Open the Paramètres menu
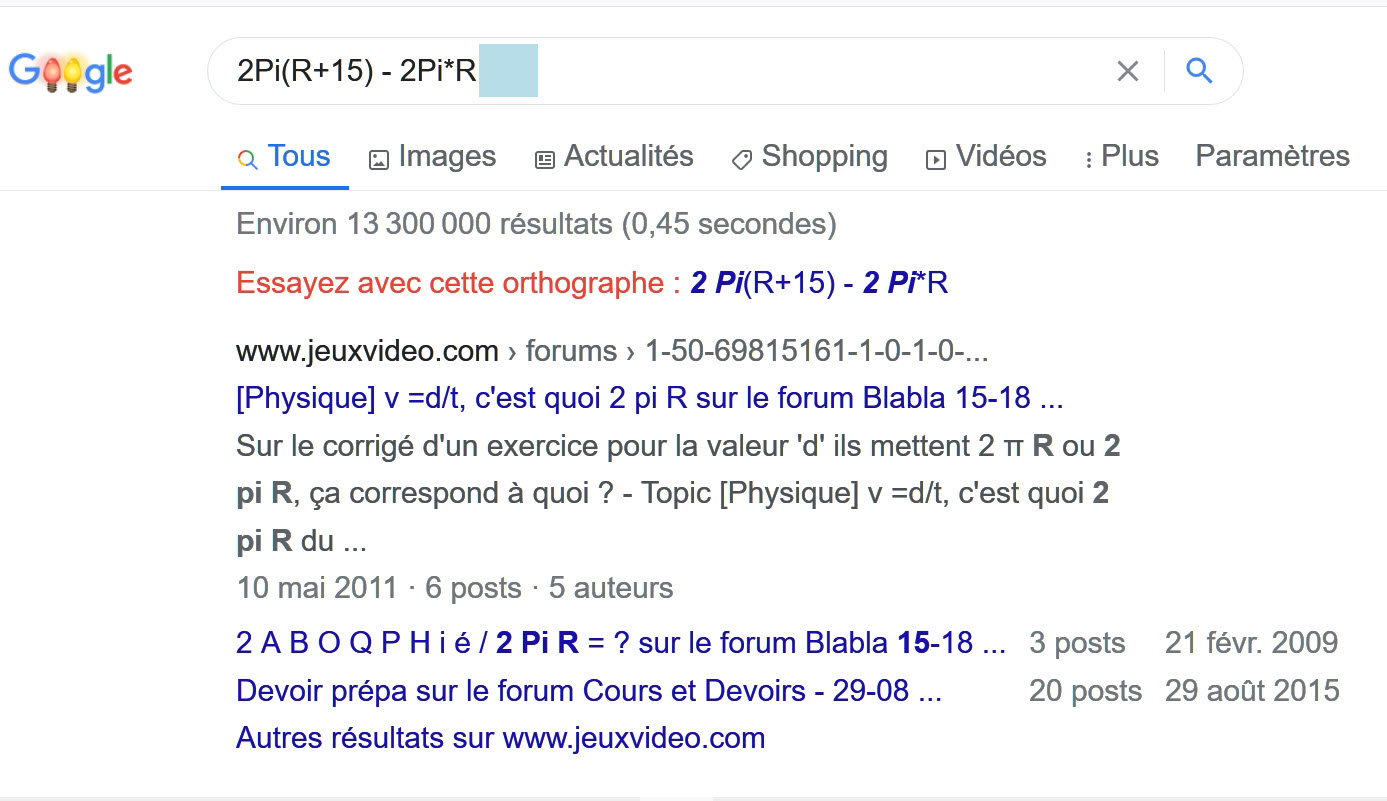Viewport: 1387px width, 801px height. pos(1272,157)
